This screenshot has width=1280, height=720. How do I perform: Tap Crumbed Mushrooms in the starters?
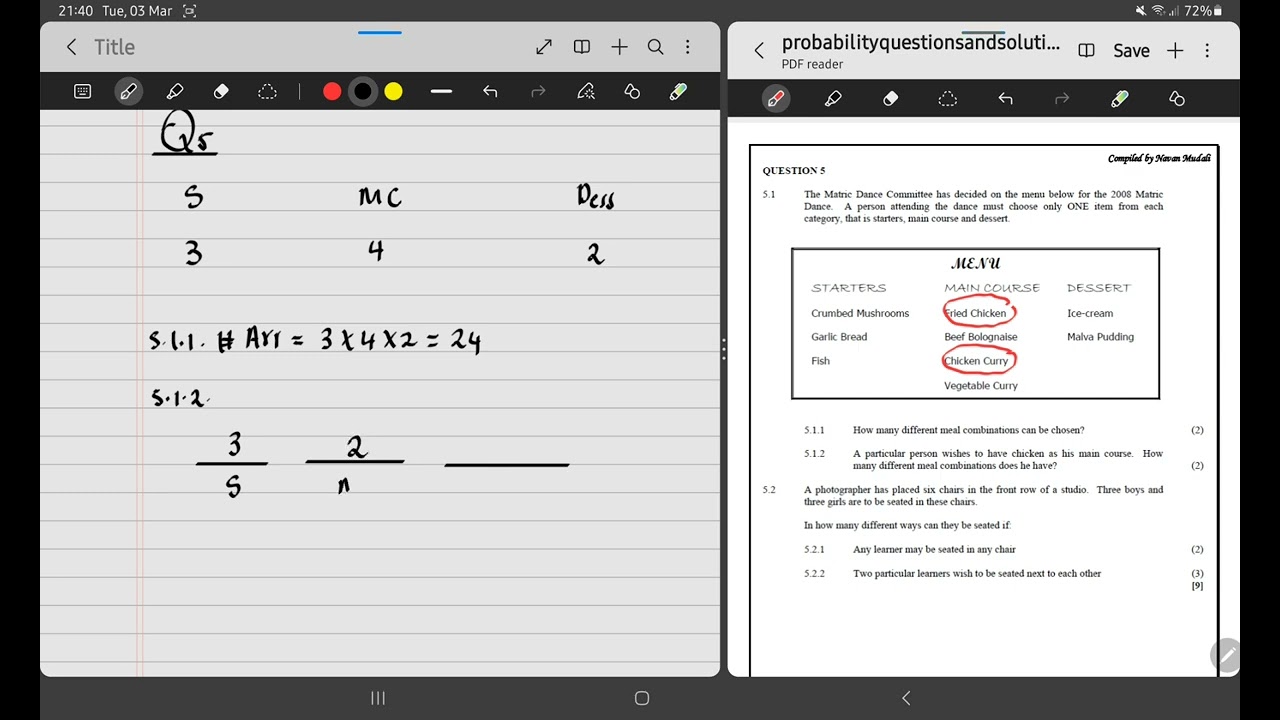[x=860, y=313]
